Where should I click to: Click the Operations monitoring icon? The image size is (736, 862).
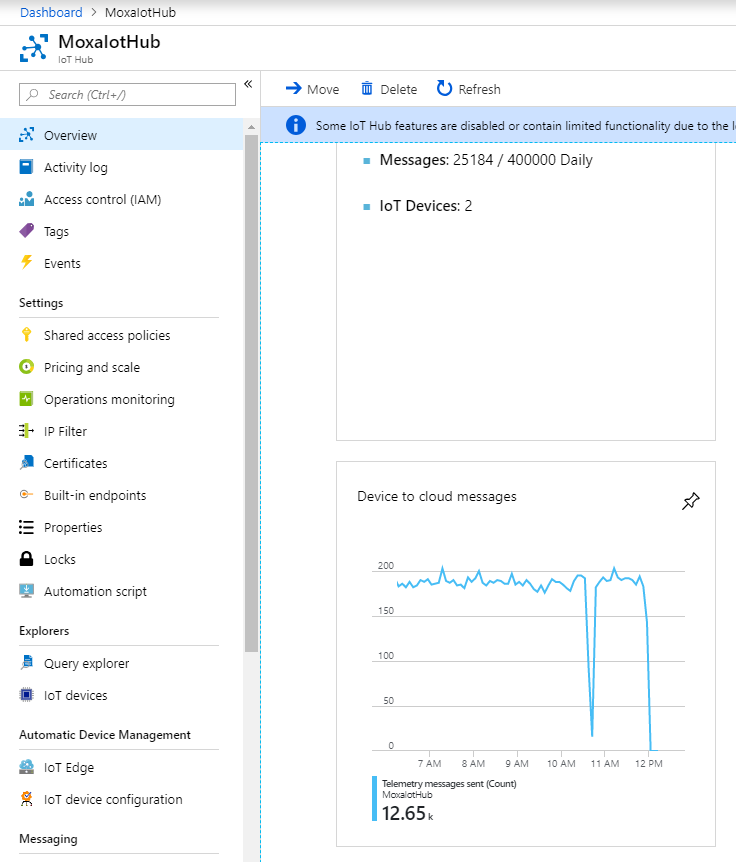pos(27,399)
